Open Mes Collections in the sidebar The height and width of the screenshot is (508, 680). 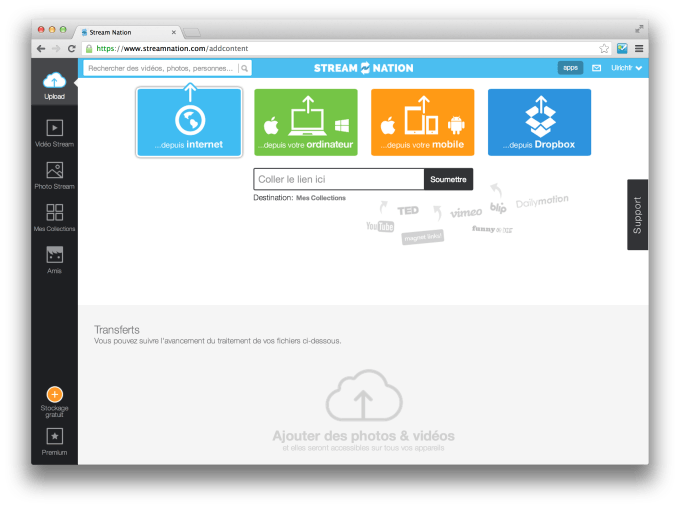tap(54, 217)
